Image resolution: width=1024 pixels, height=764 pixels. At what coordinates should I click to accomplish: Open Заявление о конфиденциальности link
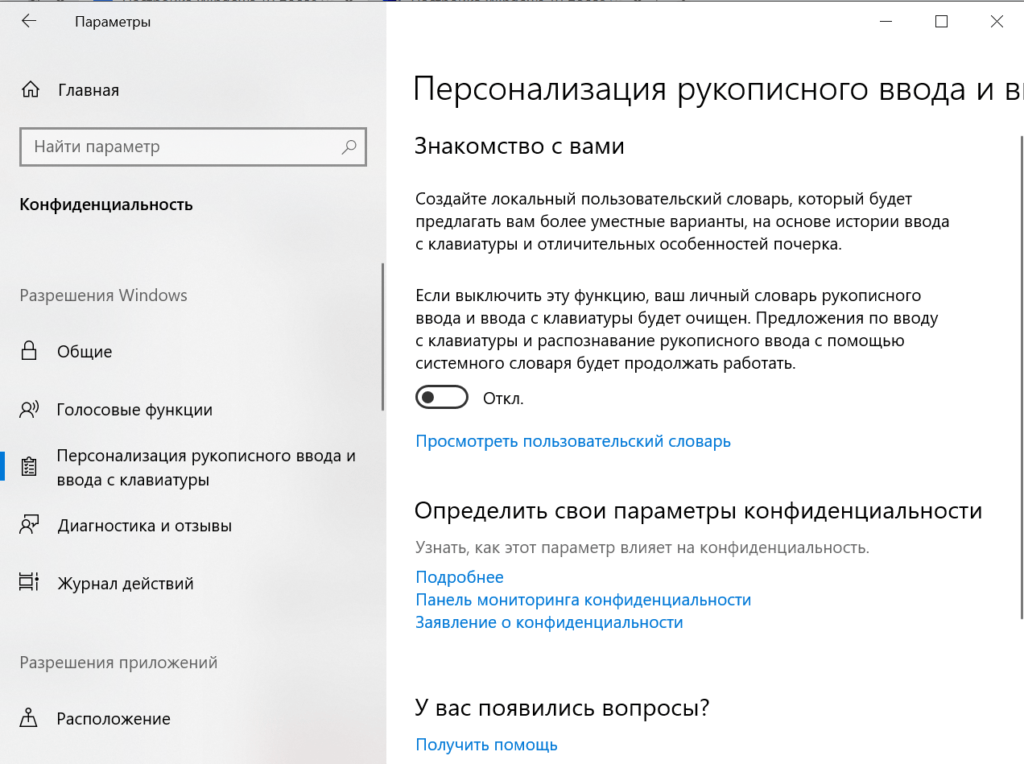[549, 622]
